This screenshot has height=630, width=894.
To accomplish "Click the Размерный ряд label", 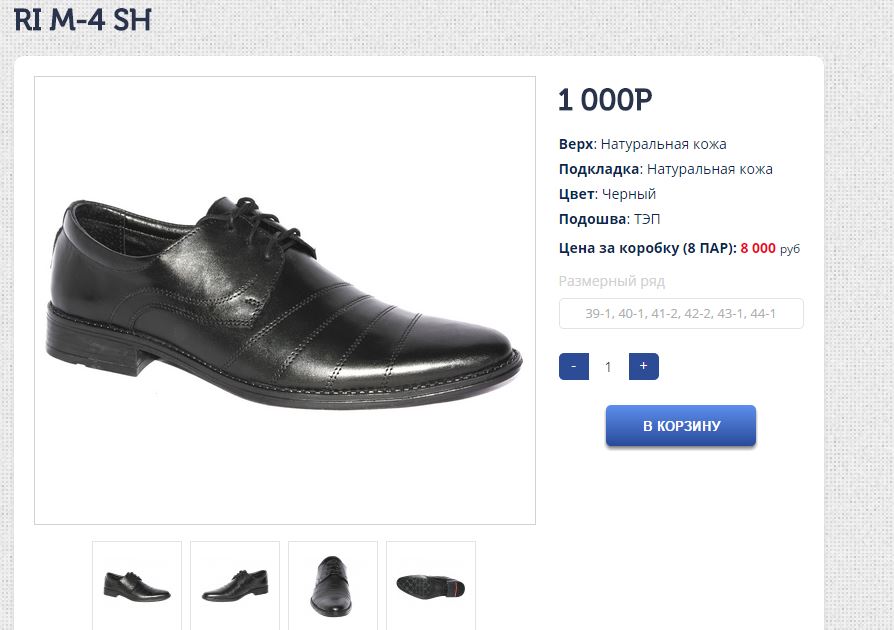I will [x=611, y=281].
